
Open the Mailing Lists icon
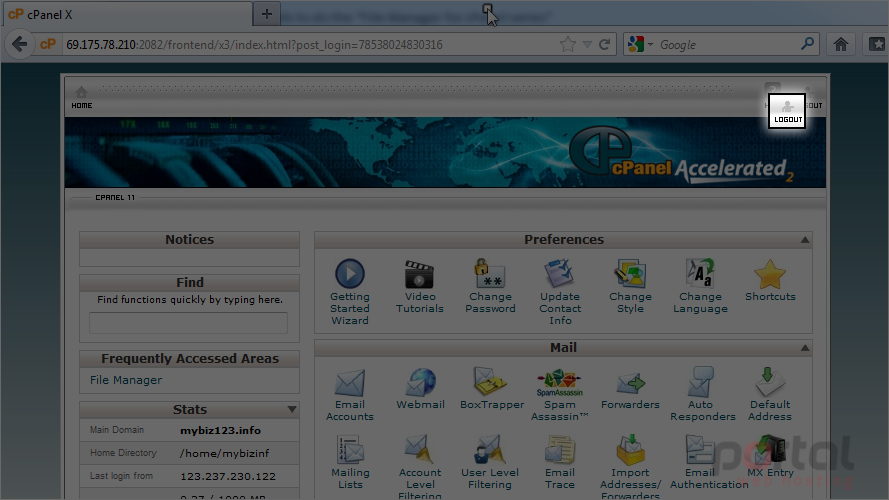[350, 450]
